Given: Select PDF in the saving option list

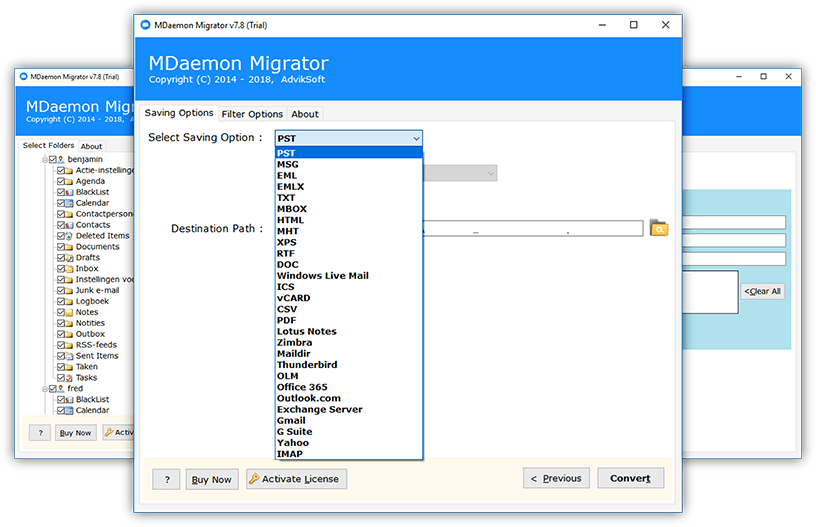Looking at the screenshot, I should click(349, 320).
